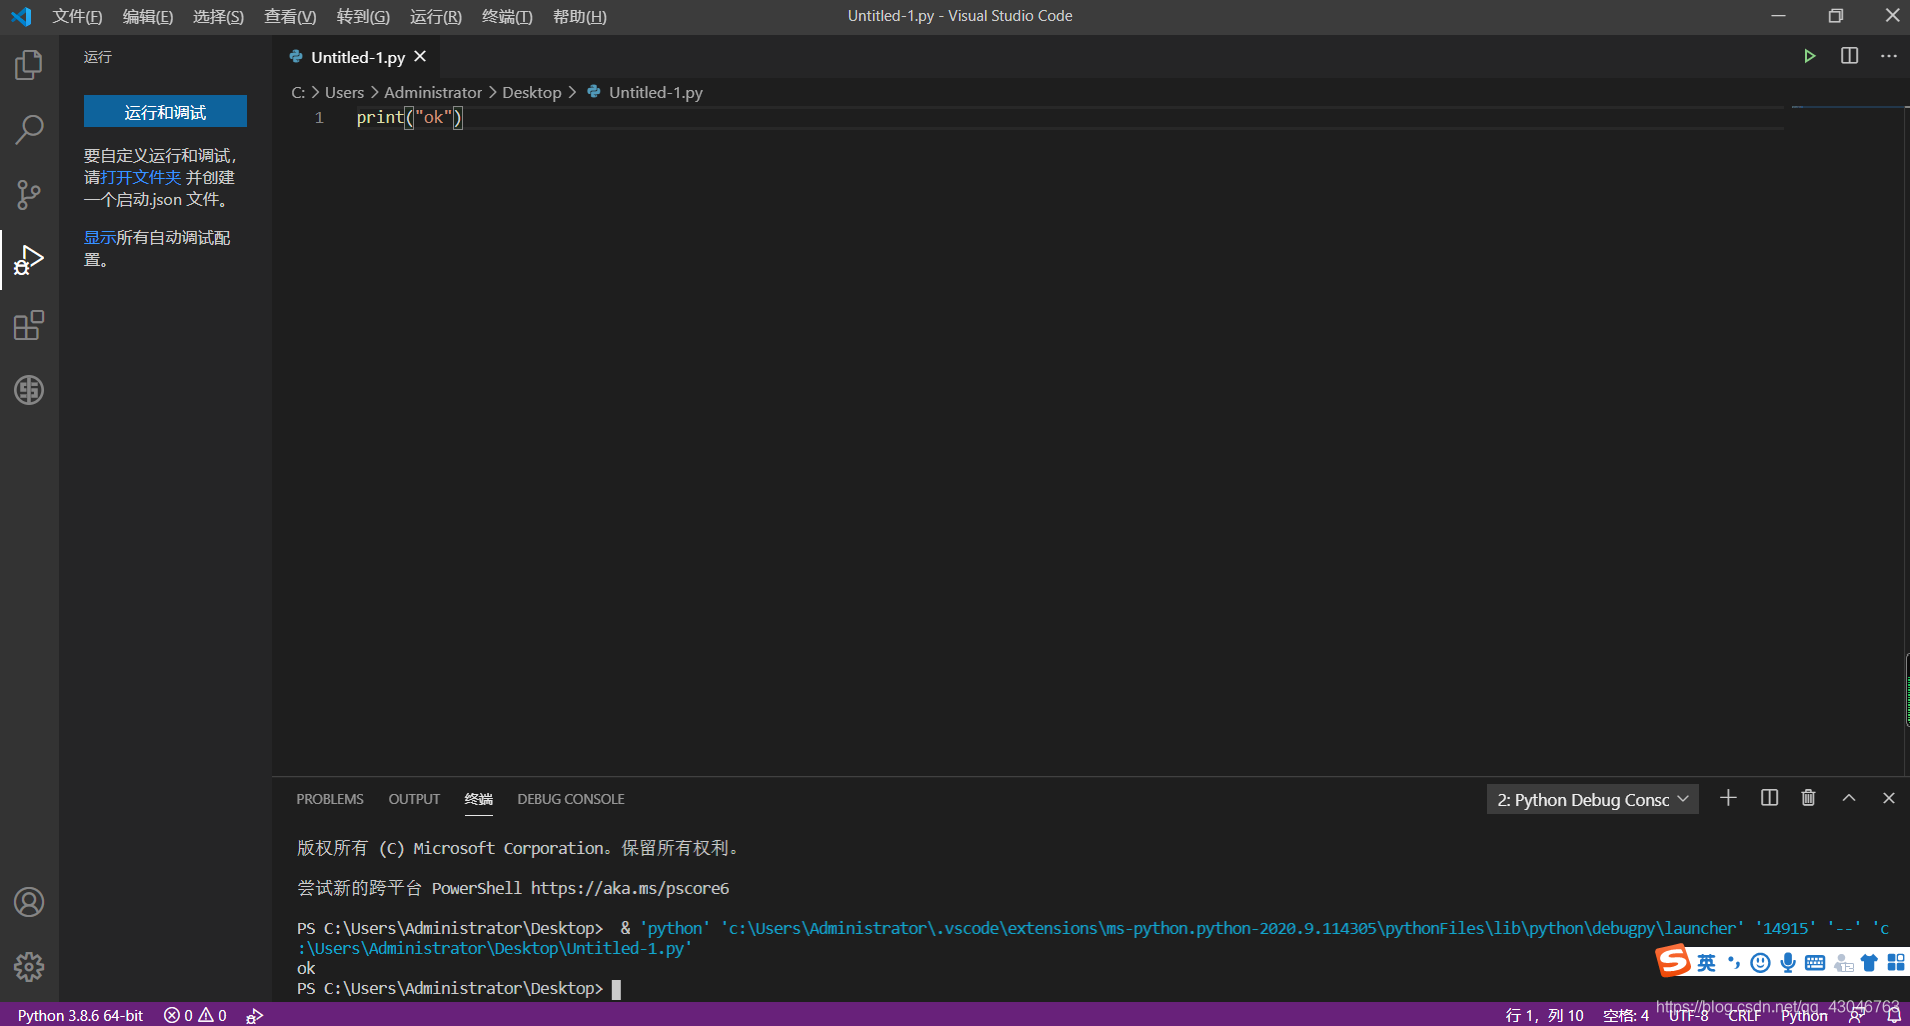Open editor More Actions ellipsis menu

pyautogui.click(x=1888, y=56)
